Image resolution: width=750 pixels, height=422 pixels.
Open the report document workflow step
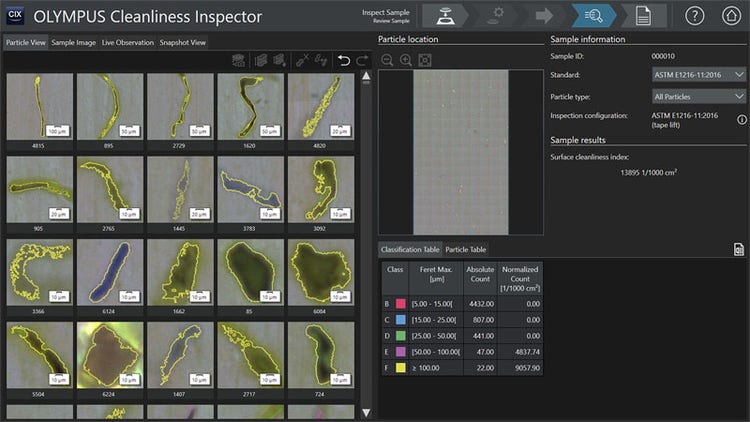tap(643, 16)
